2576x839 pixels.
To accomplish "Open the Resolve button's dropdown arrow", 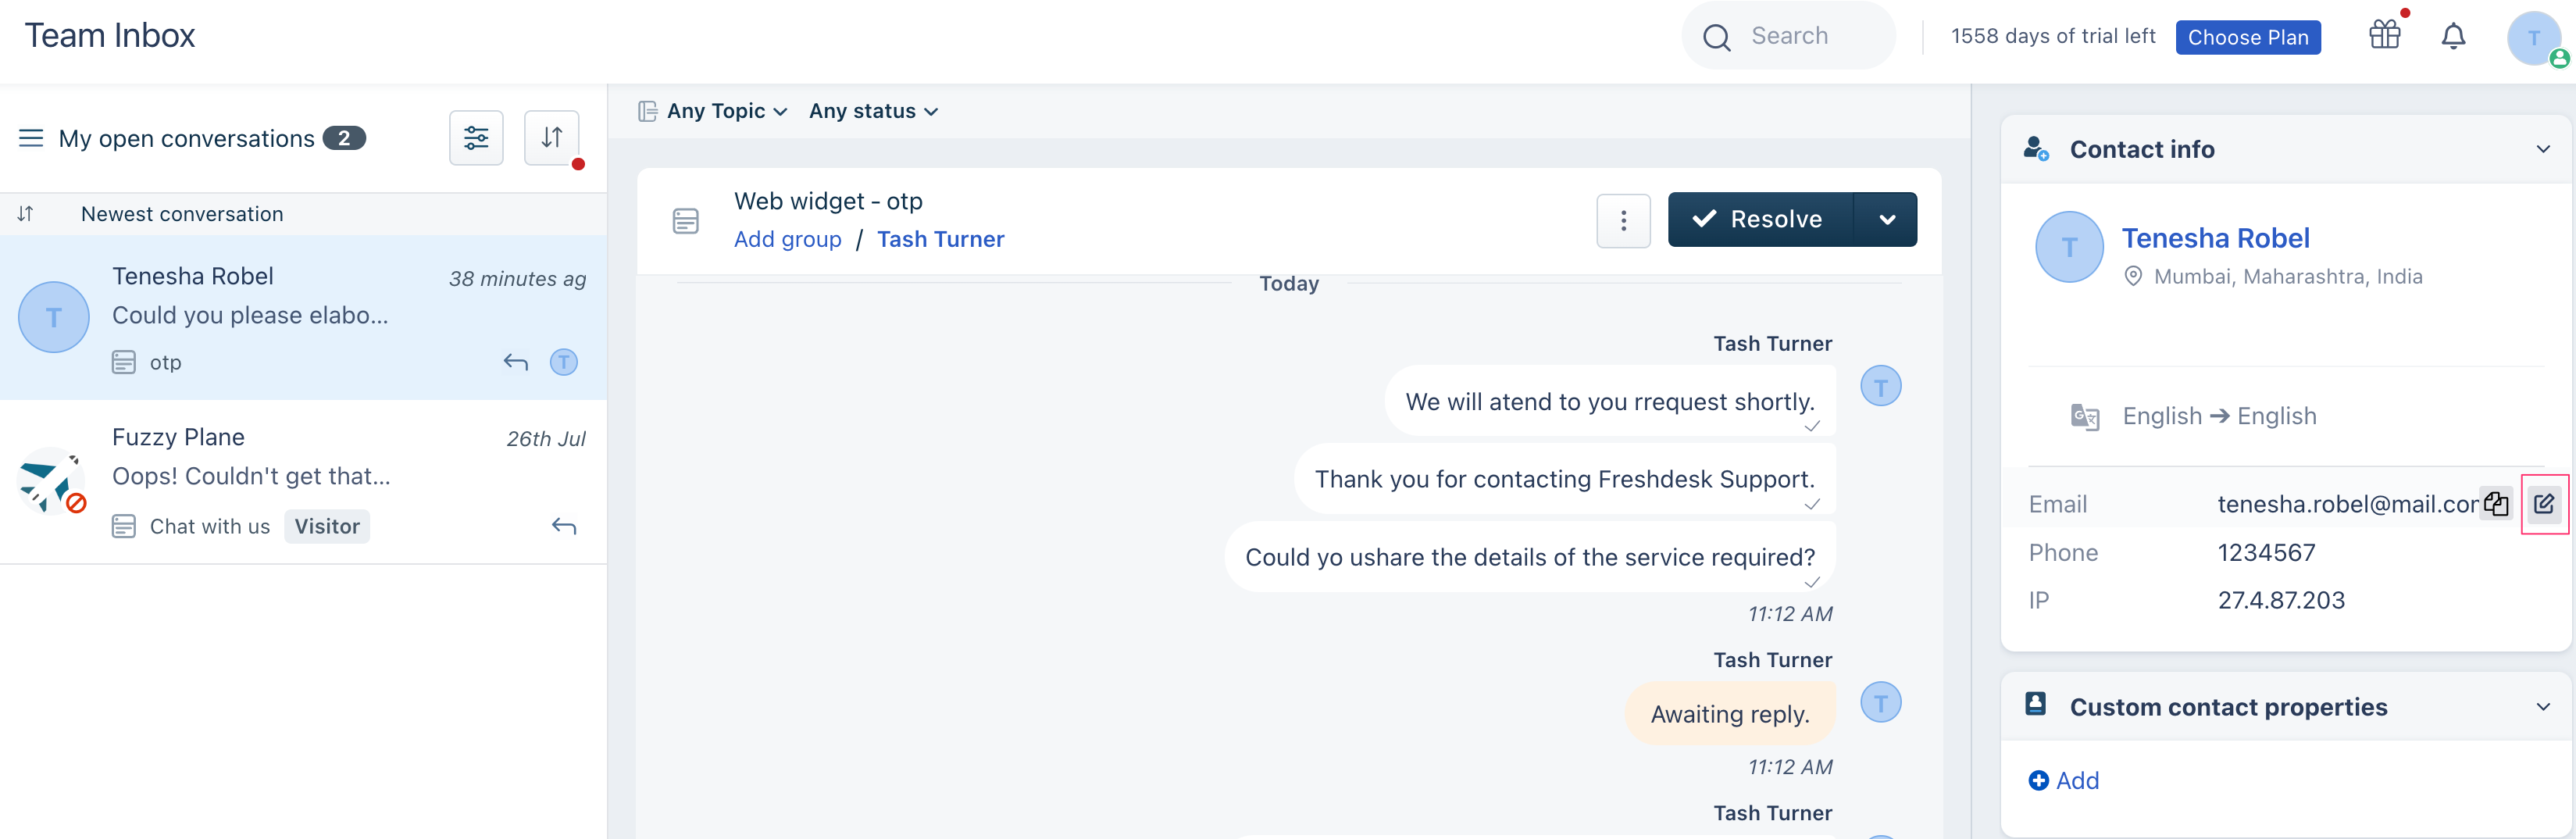I will pos(1886,219).
